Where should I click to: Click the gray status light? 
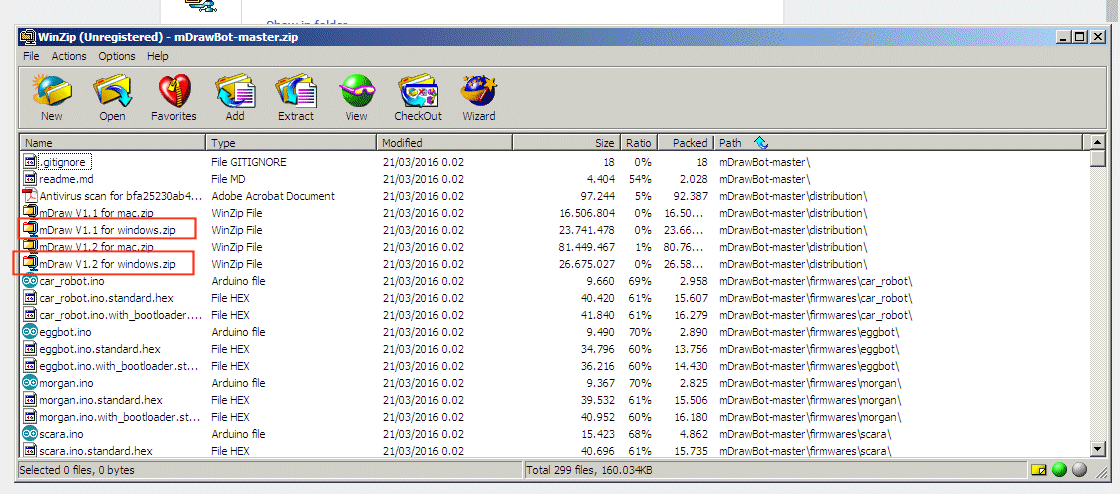1079,470
